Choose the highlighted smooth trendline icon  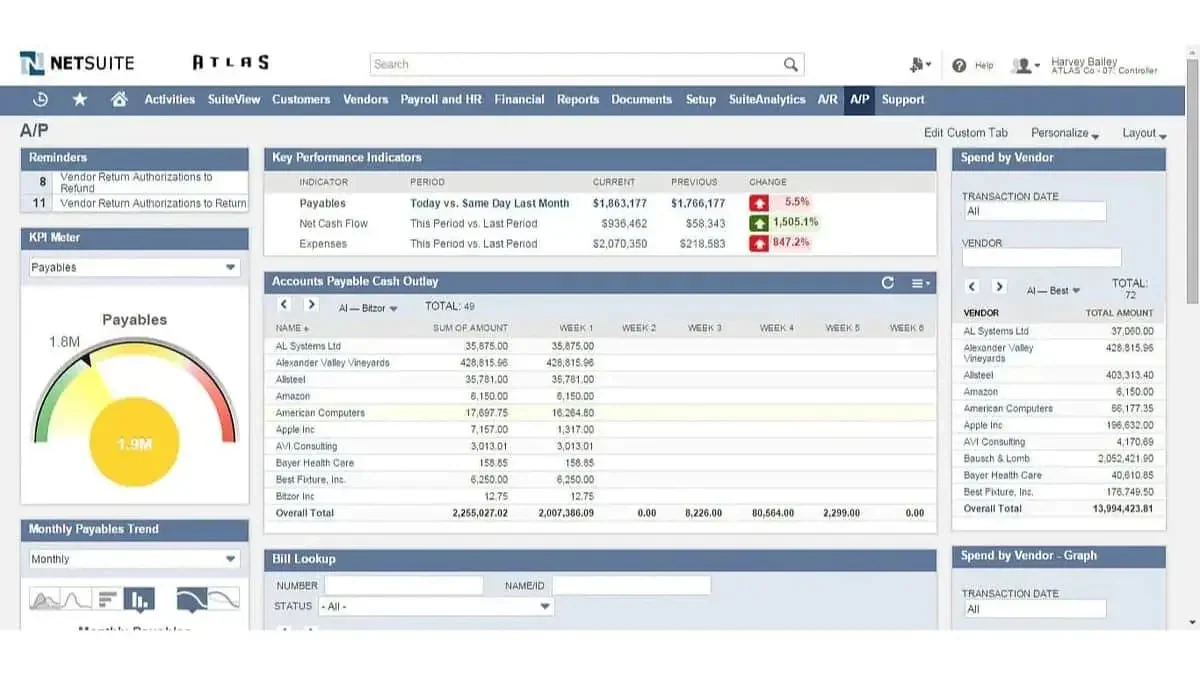pos(193,599)
